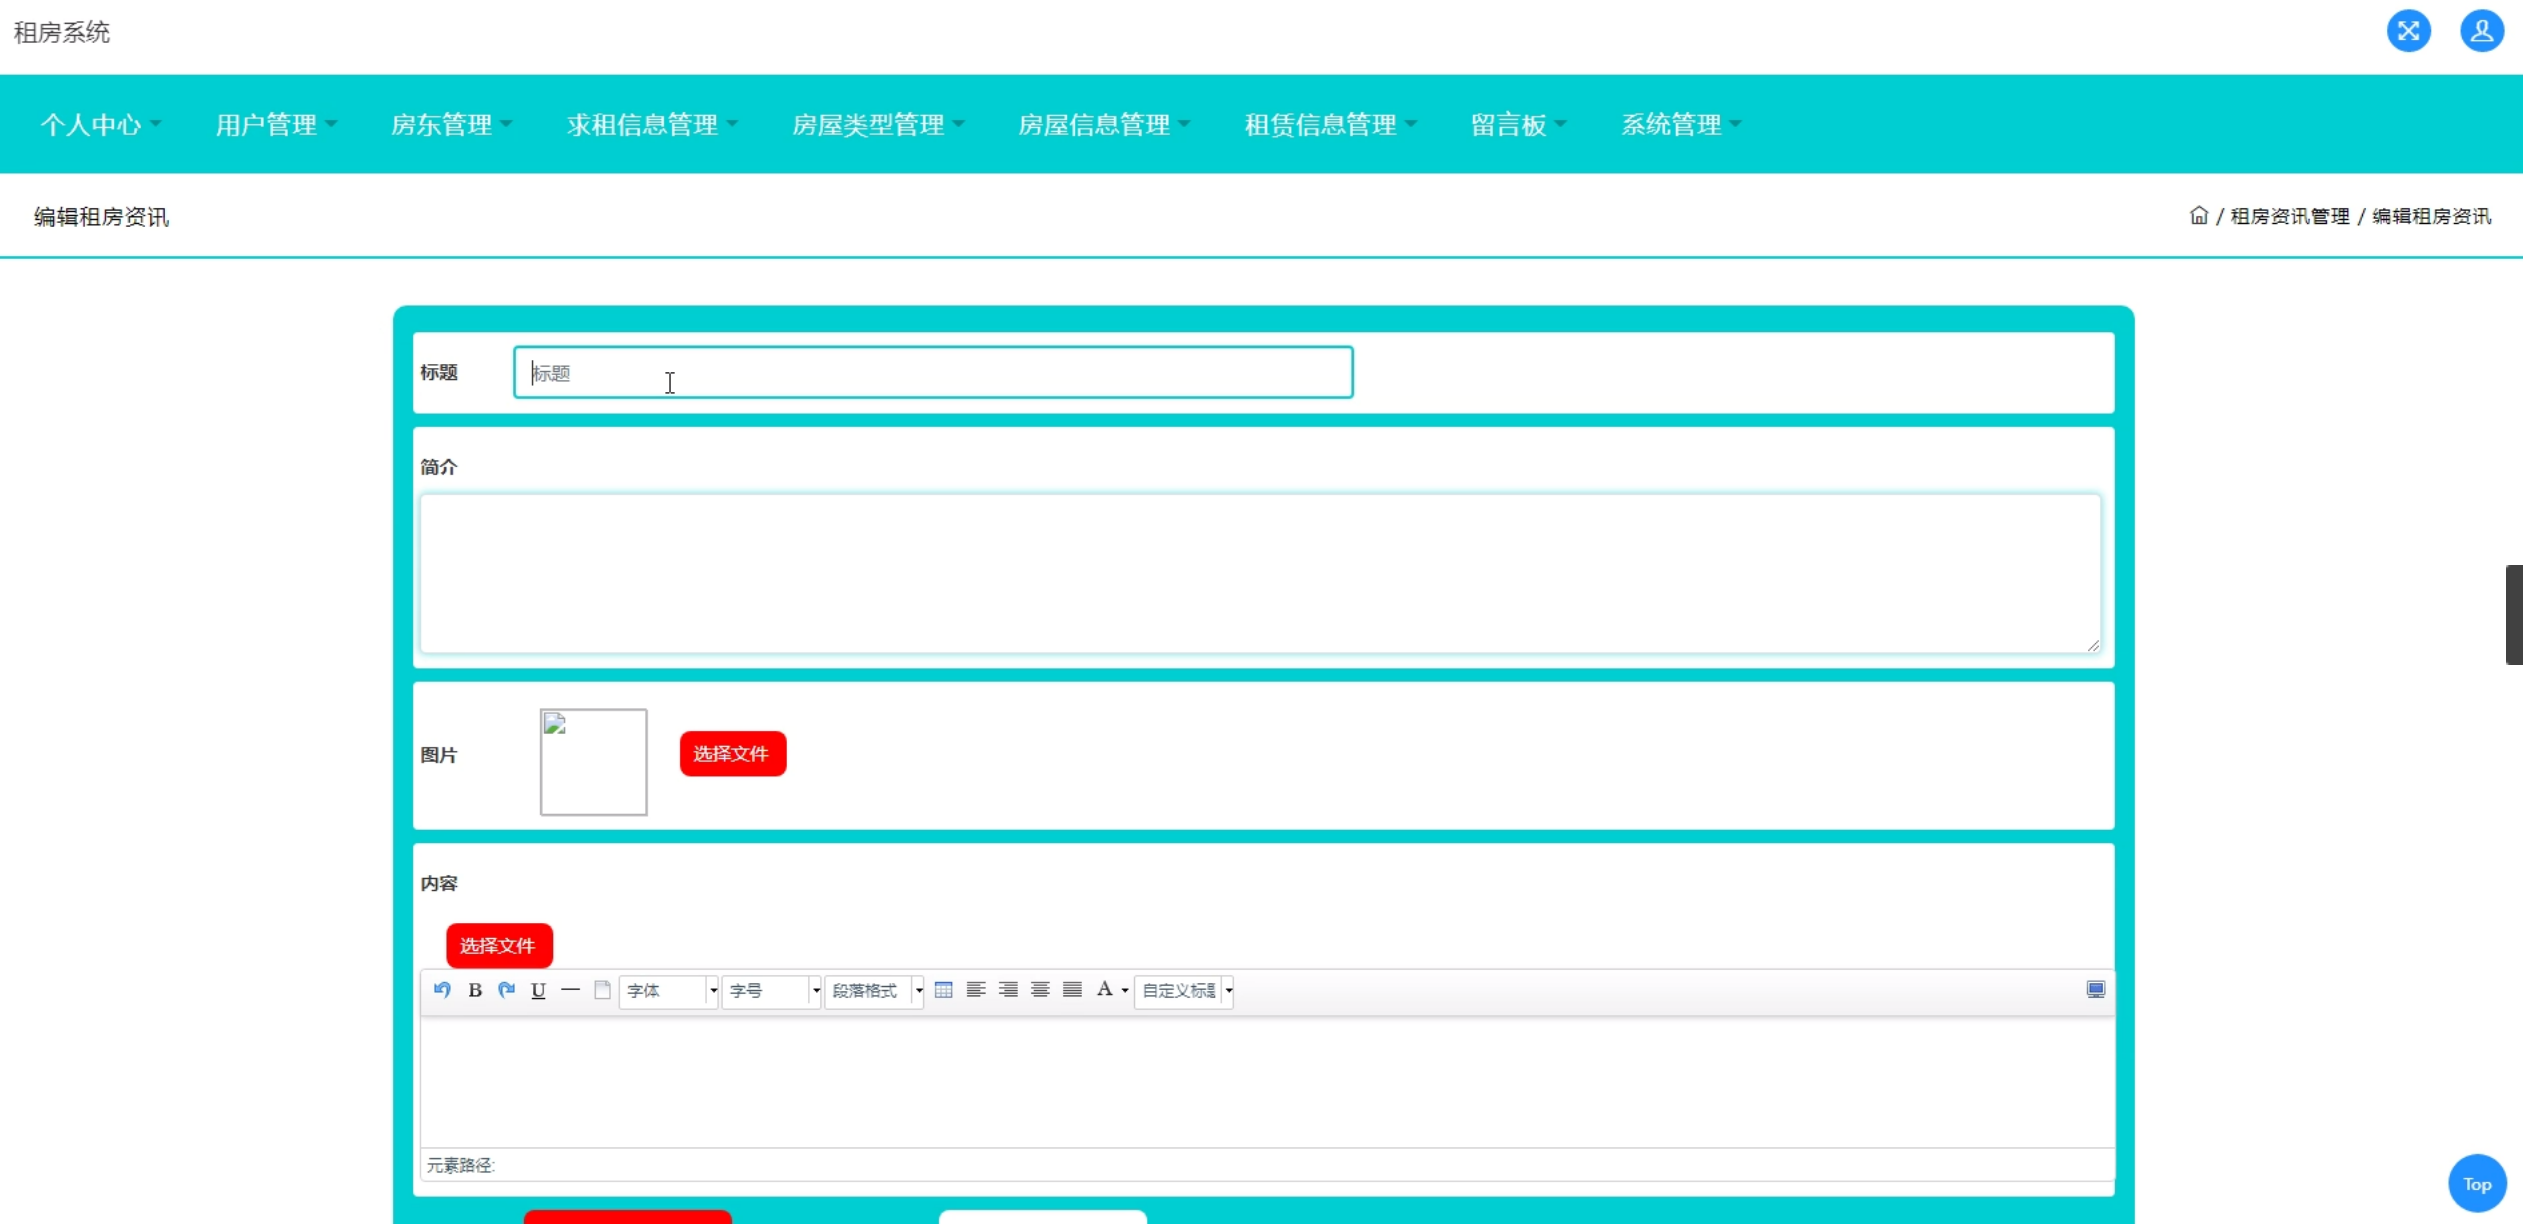Open user profile icon in header
The height and width of the screenshot is (1224, 2523).
pos(2481,31)
